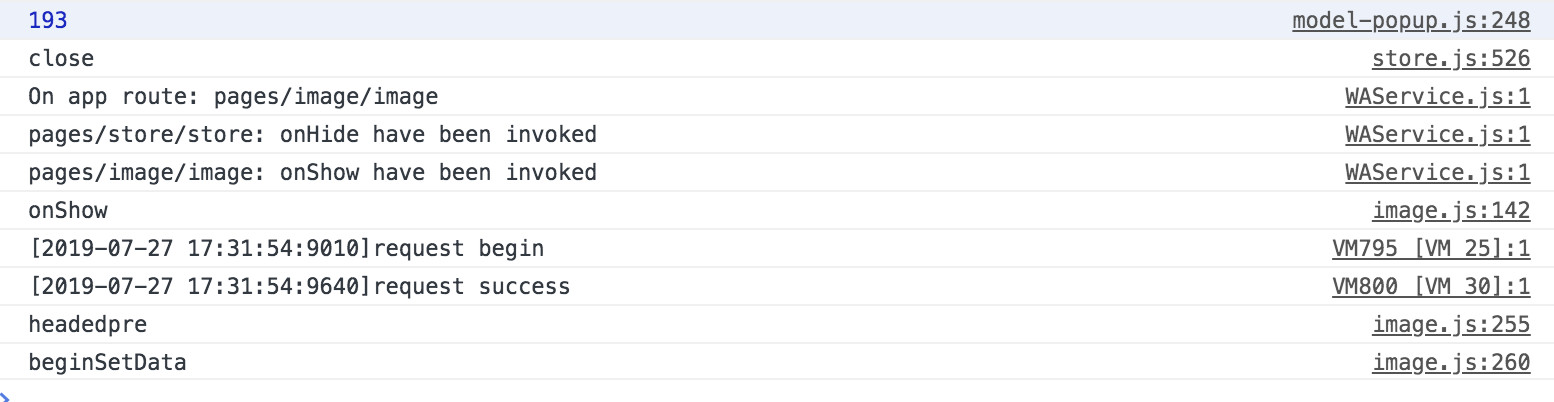The image size is (1554, 402).
Task: Open WAService.js:1 link beside store onHide message
Action: [1438, 135]
